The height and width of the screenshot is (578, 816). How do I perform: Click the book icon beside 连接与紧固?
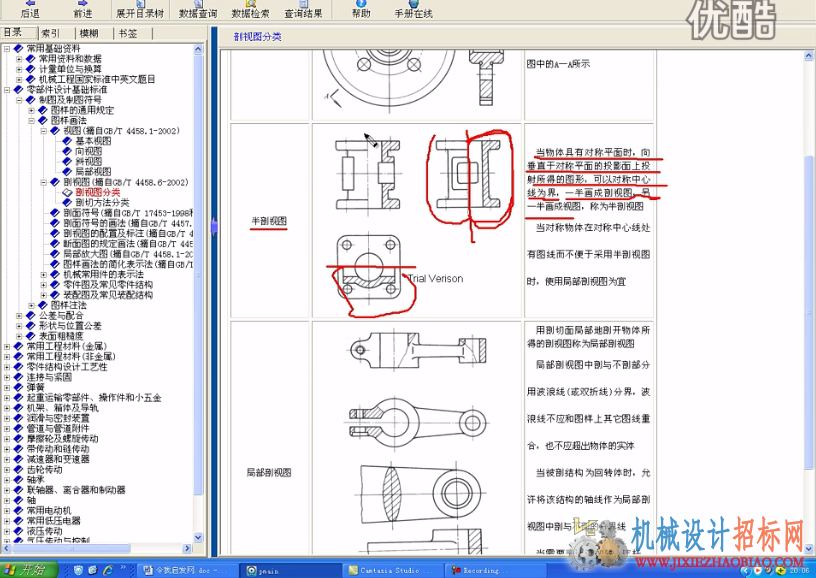click(18, 377)
